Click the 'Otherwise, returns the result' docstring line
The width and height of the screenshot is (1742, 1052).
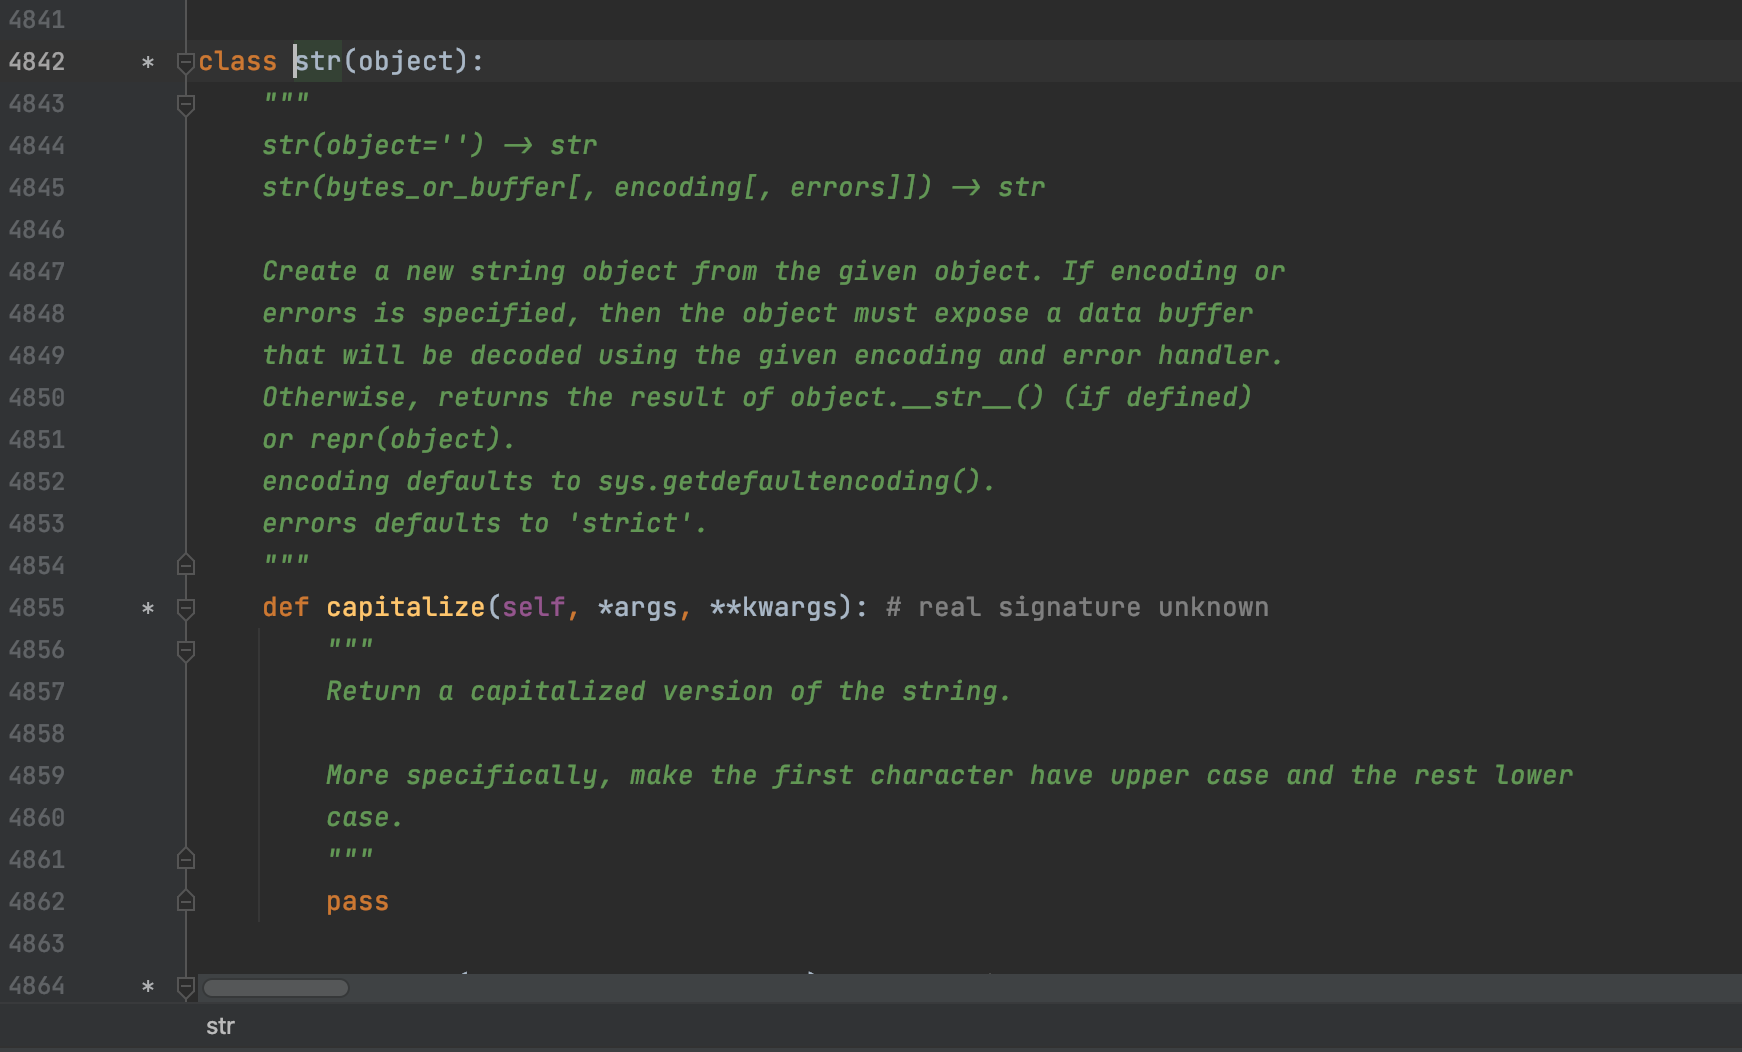pos(758,397)
